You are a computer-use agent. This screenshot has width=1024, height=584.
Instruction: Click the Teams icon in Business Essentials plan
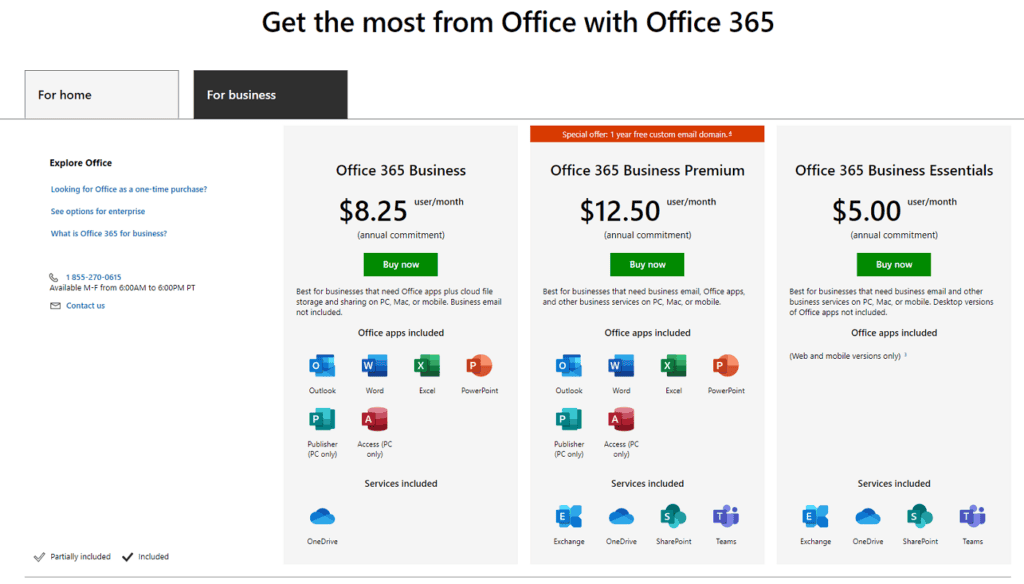click(x=972, y=517)
